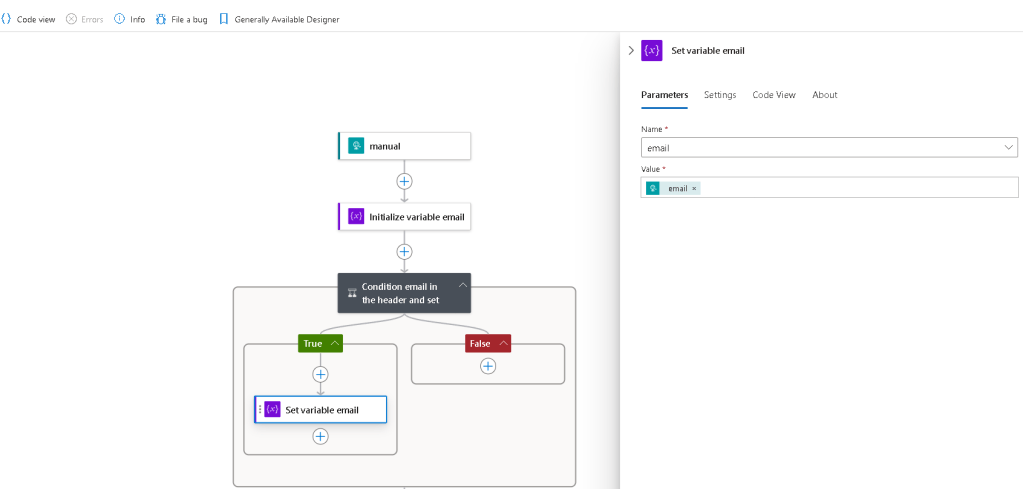Click into the Value input field
Screen dimensions: 1023x489
[x=829, y=188]
